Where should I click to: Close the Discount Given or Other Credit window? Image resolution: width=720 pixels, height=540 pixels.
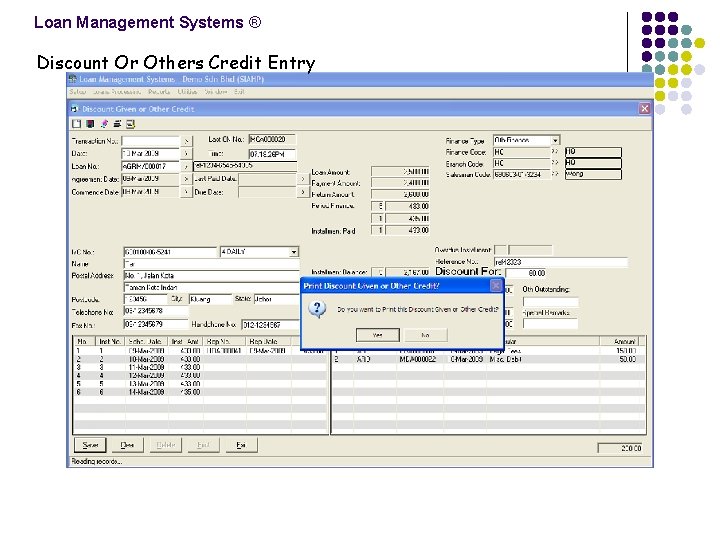pyautogui.click(x=645, y=109)
